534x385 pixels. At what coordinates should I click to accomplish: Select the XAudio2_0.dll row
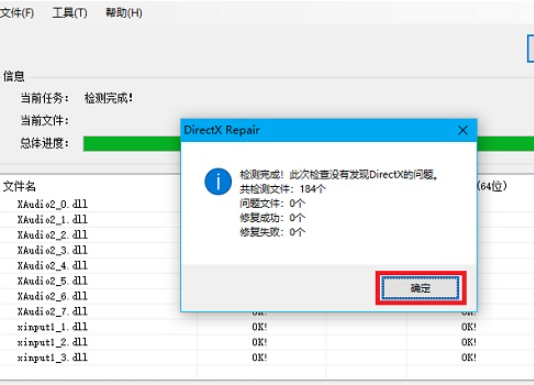click(52, 204)
